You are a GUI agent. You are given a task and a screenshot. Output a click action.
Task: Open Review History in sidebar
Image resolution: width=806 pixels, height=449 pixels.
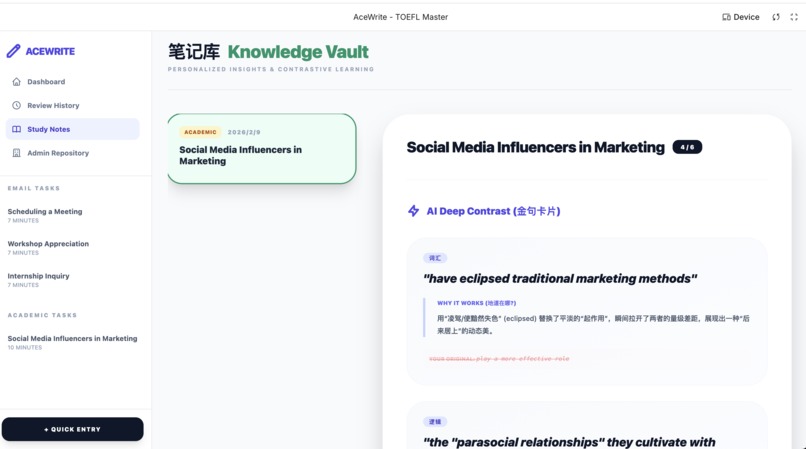72,105
